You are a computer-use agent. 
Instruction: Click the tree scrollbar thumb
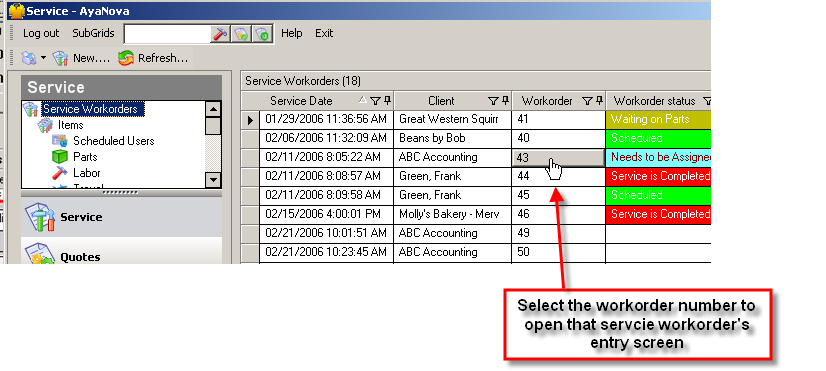[x=213, y=126]
